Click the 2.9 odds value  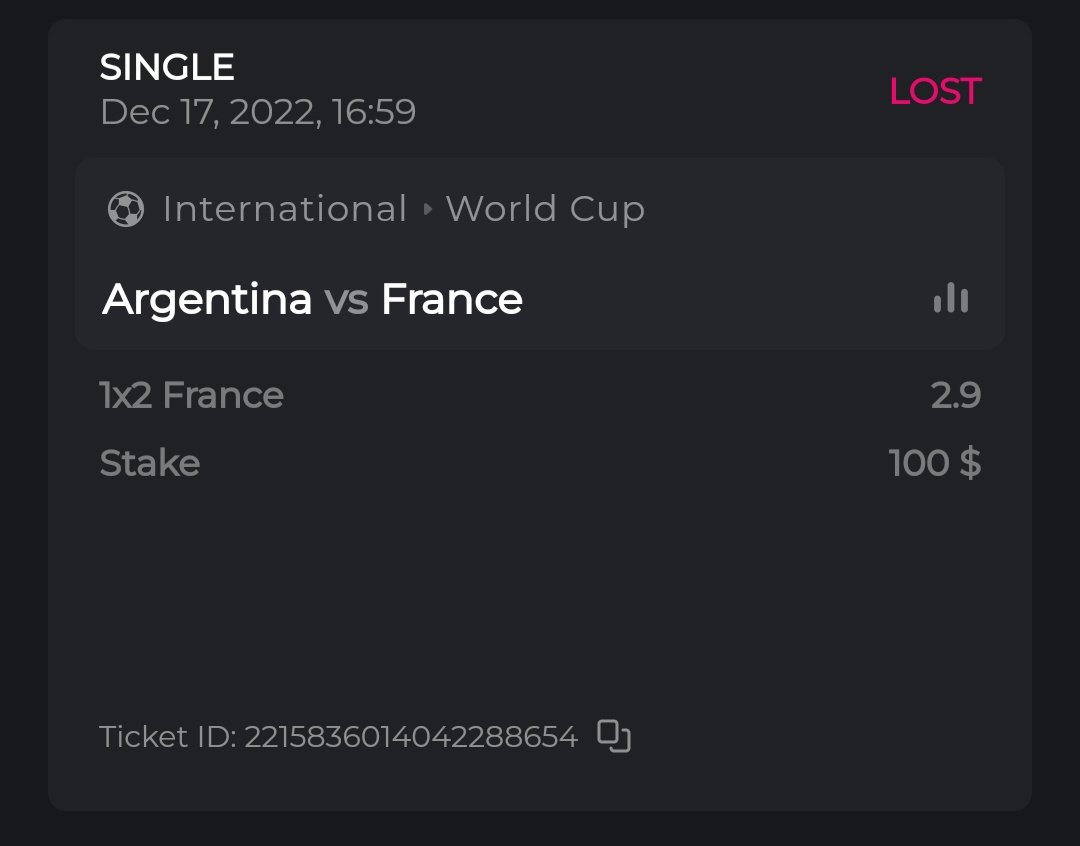[955, 395]
